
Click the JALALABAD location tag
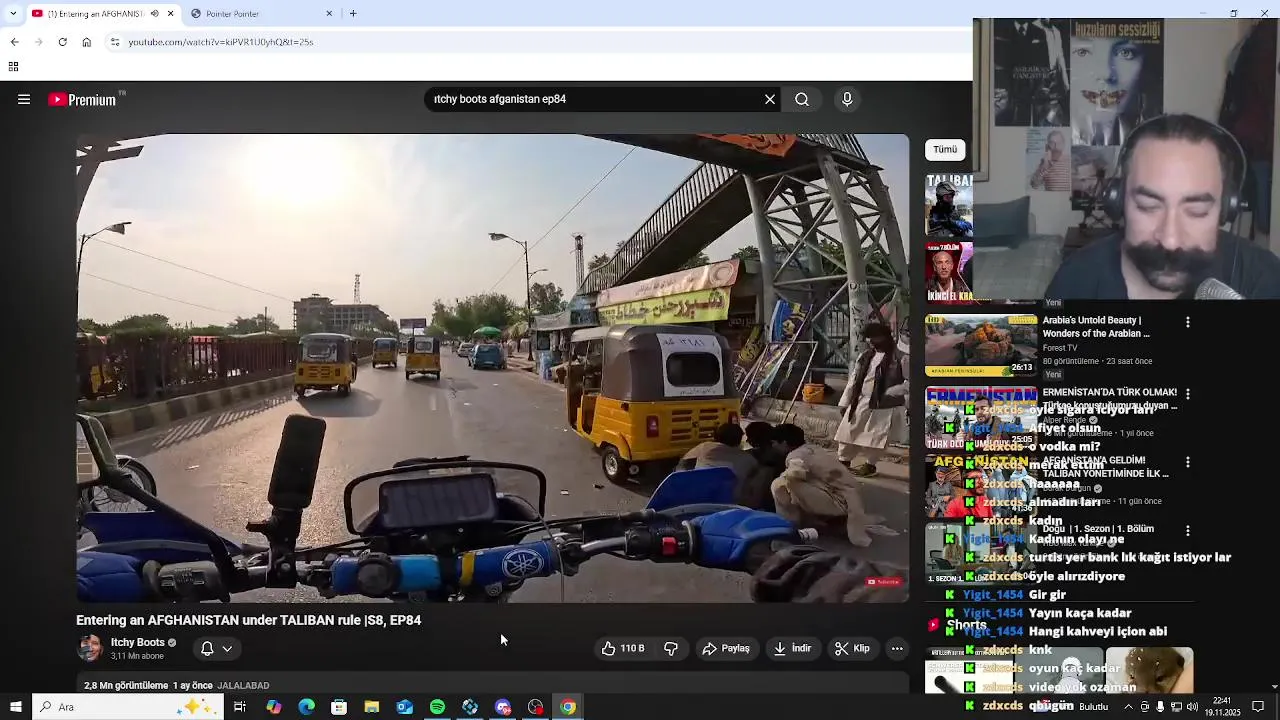point(243,685)
